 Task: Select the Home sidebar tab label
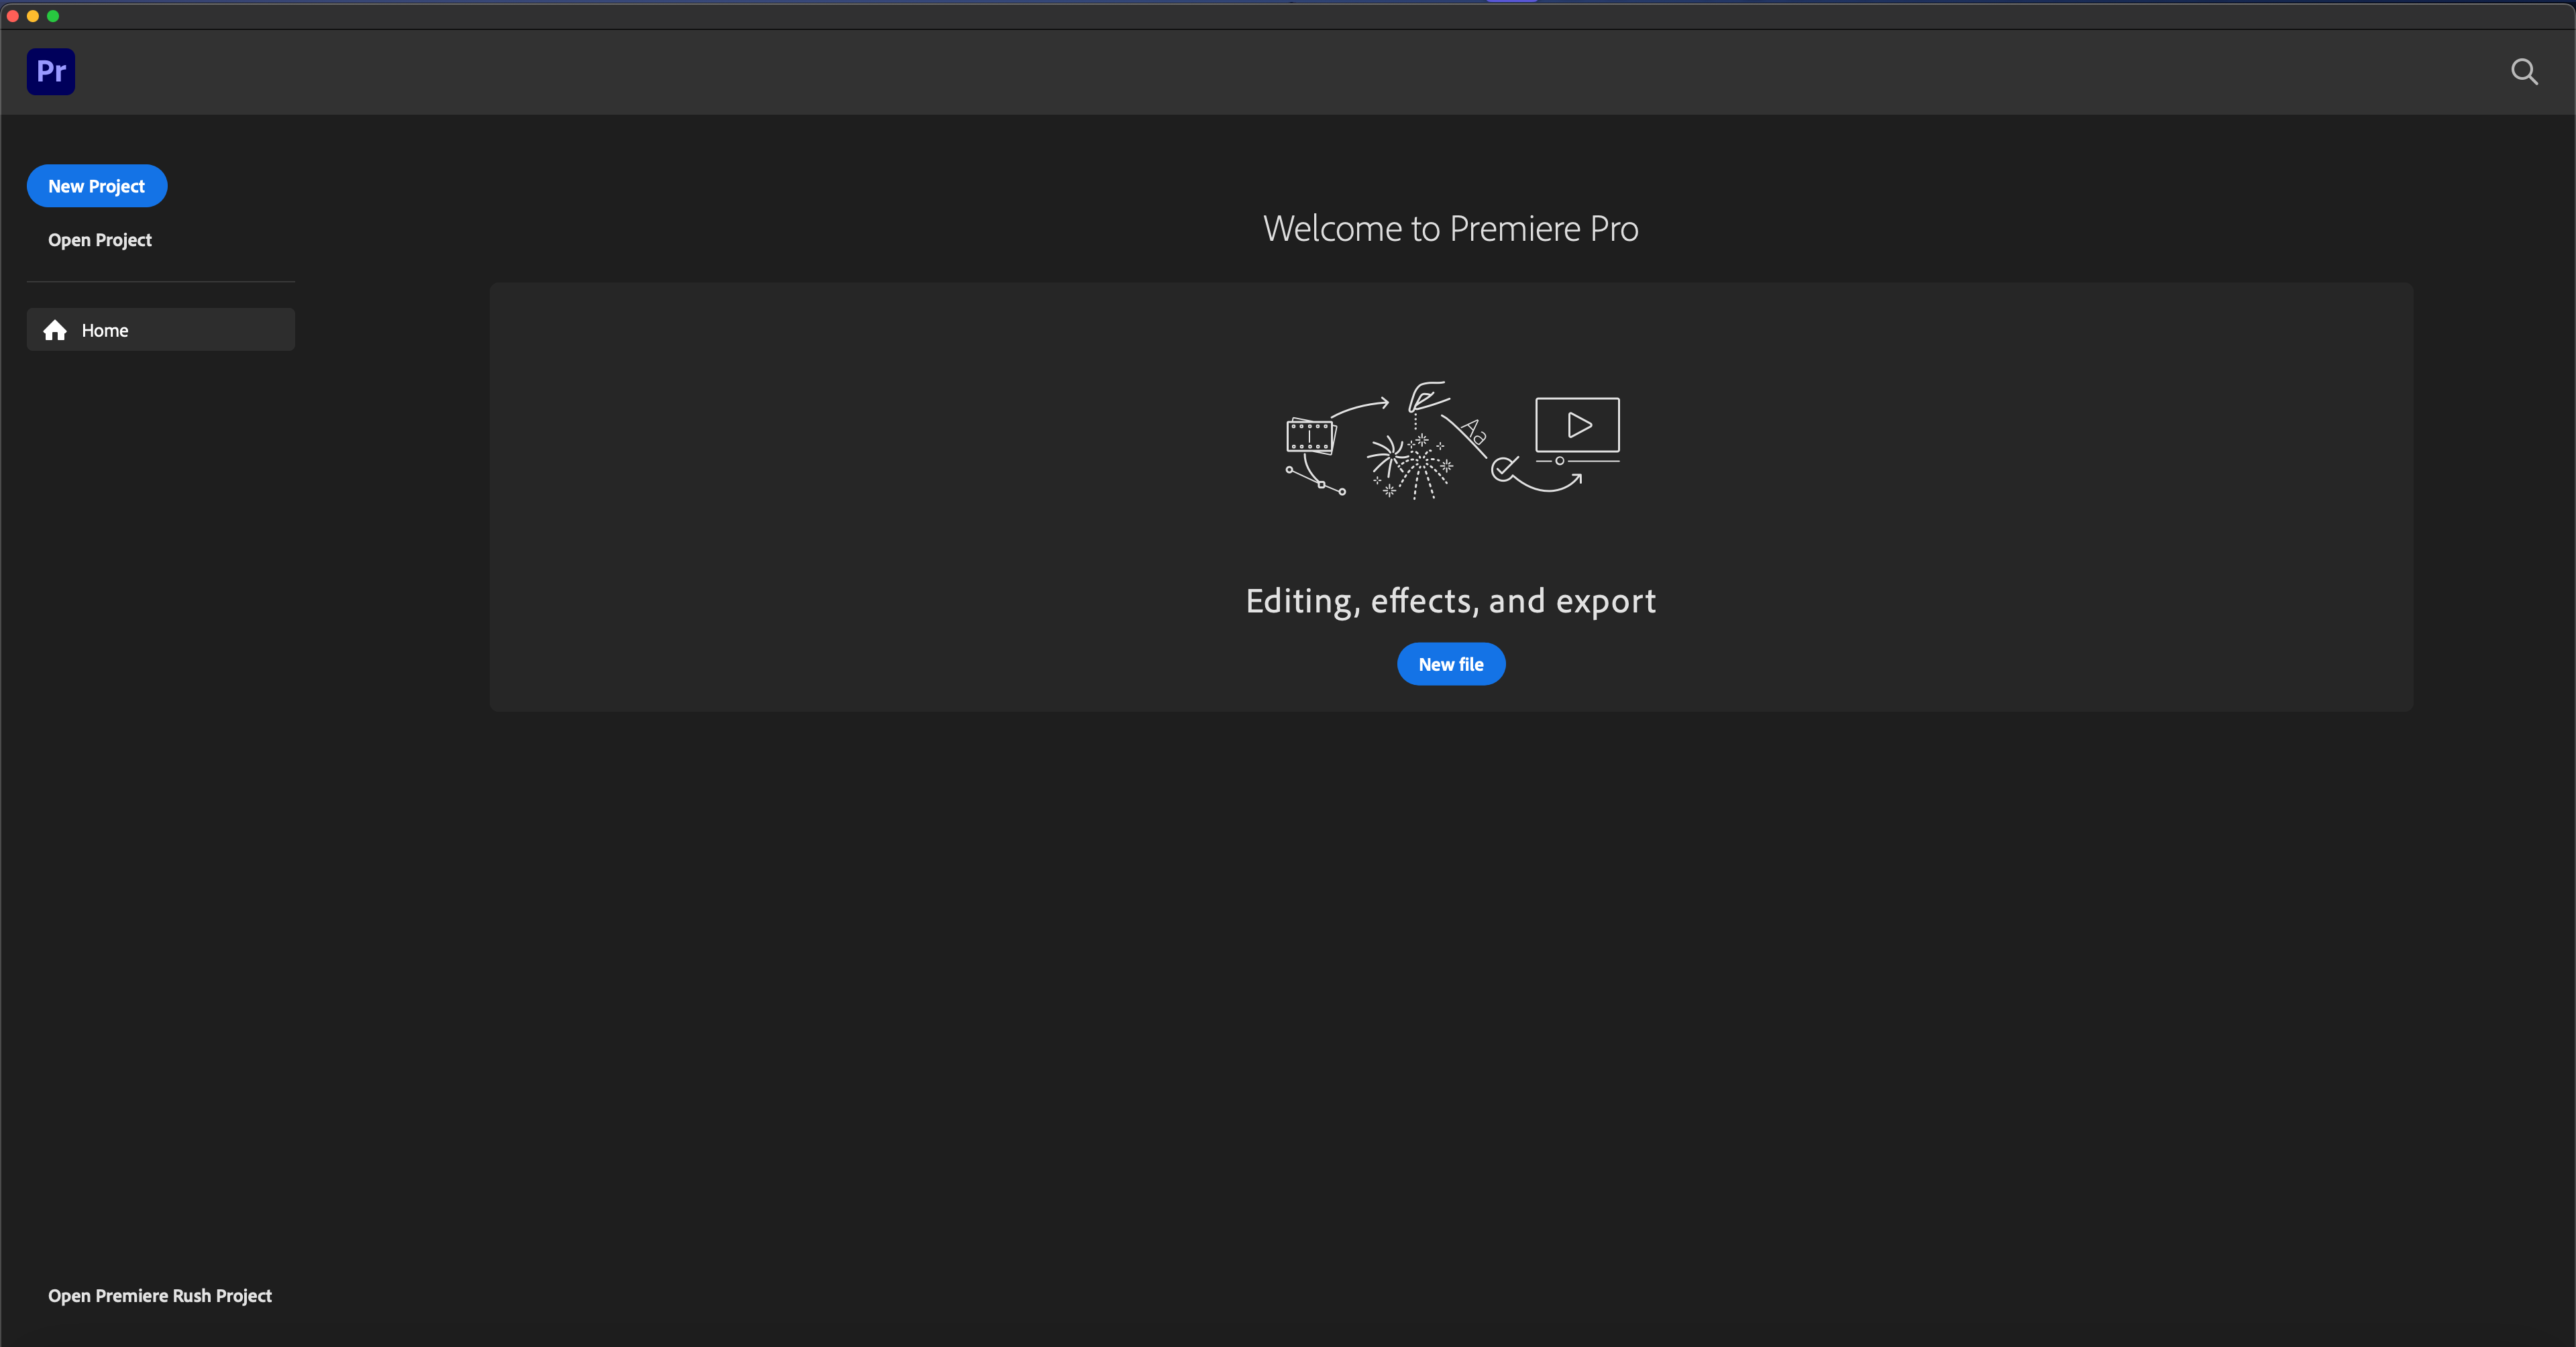pos(105,330)
